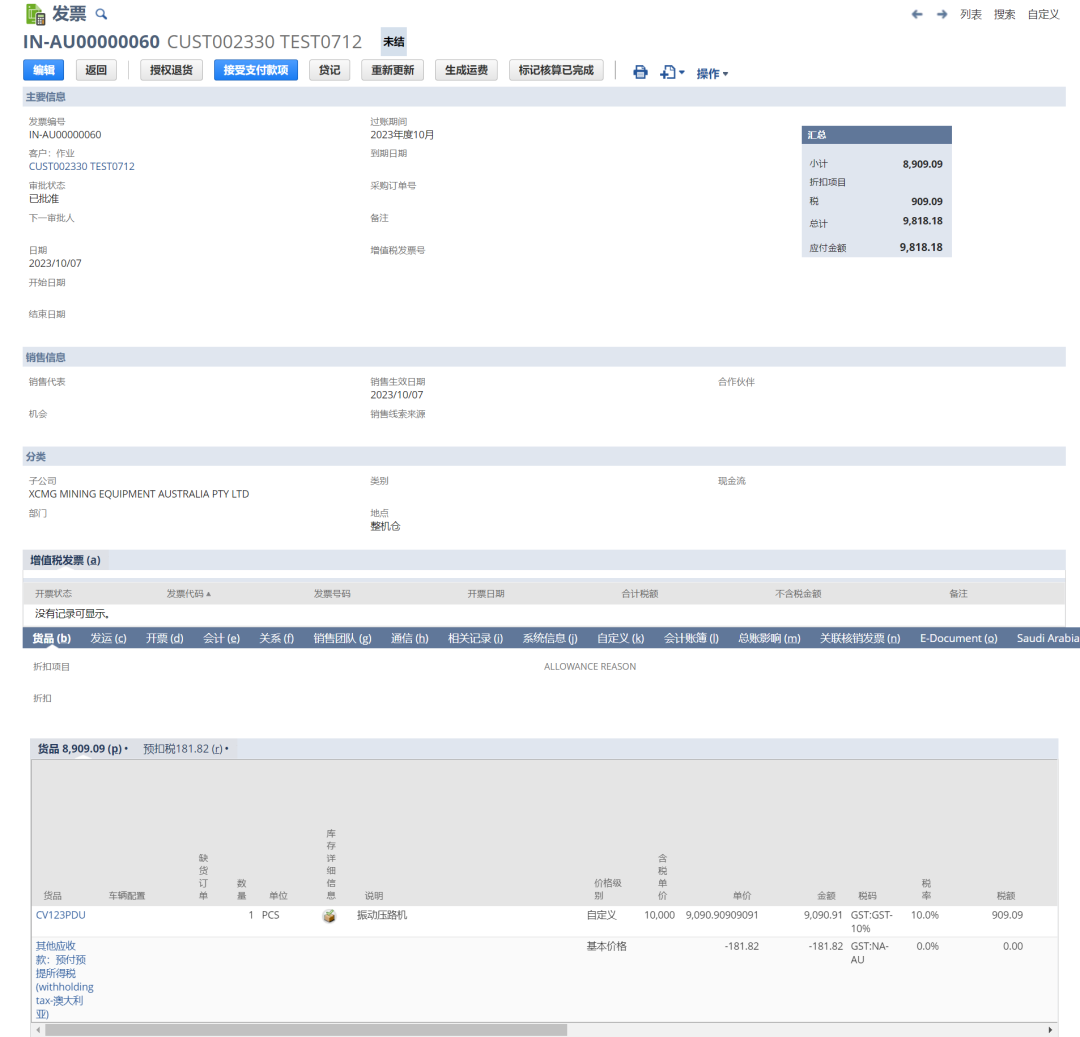The width and height of the screenshot is (1080, 1037).
Task: Select the 货品 (b) tab
Action: tap(52, 638)
